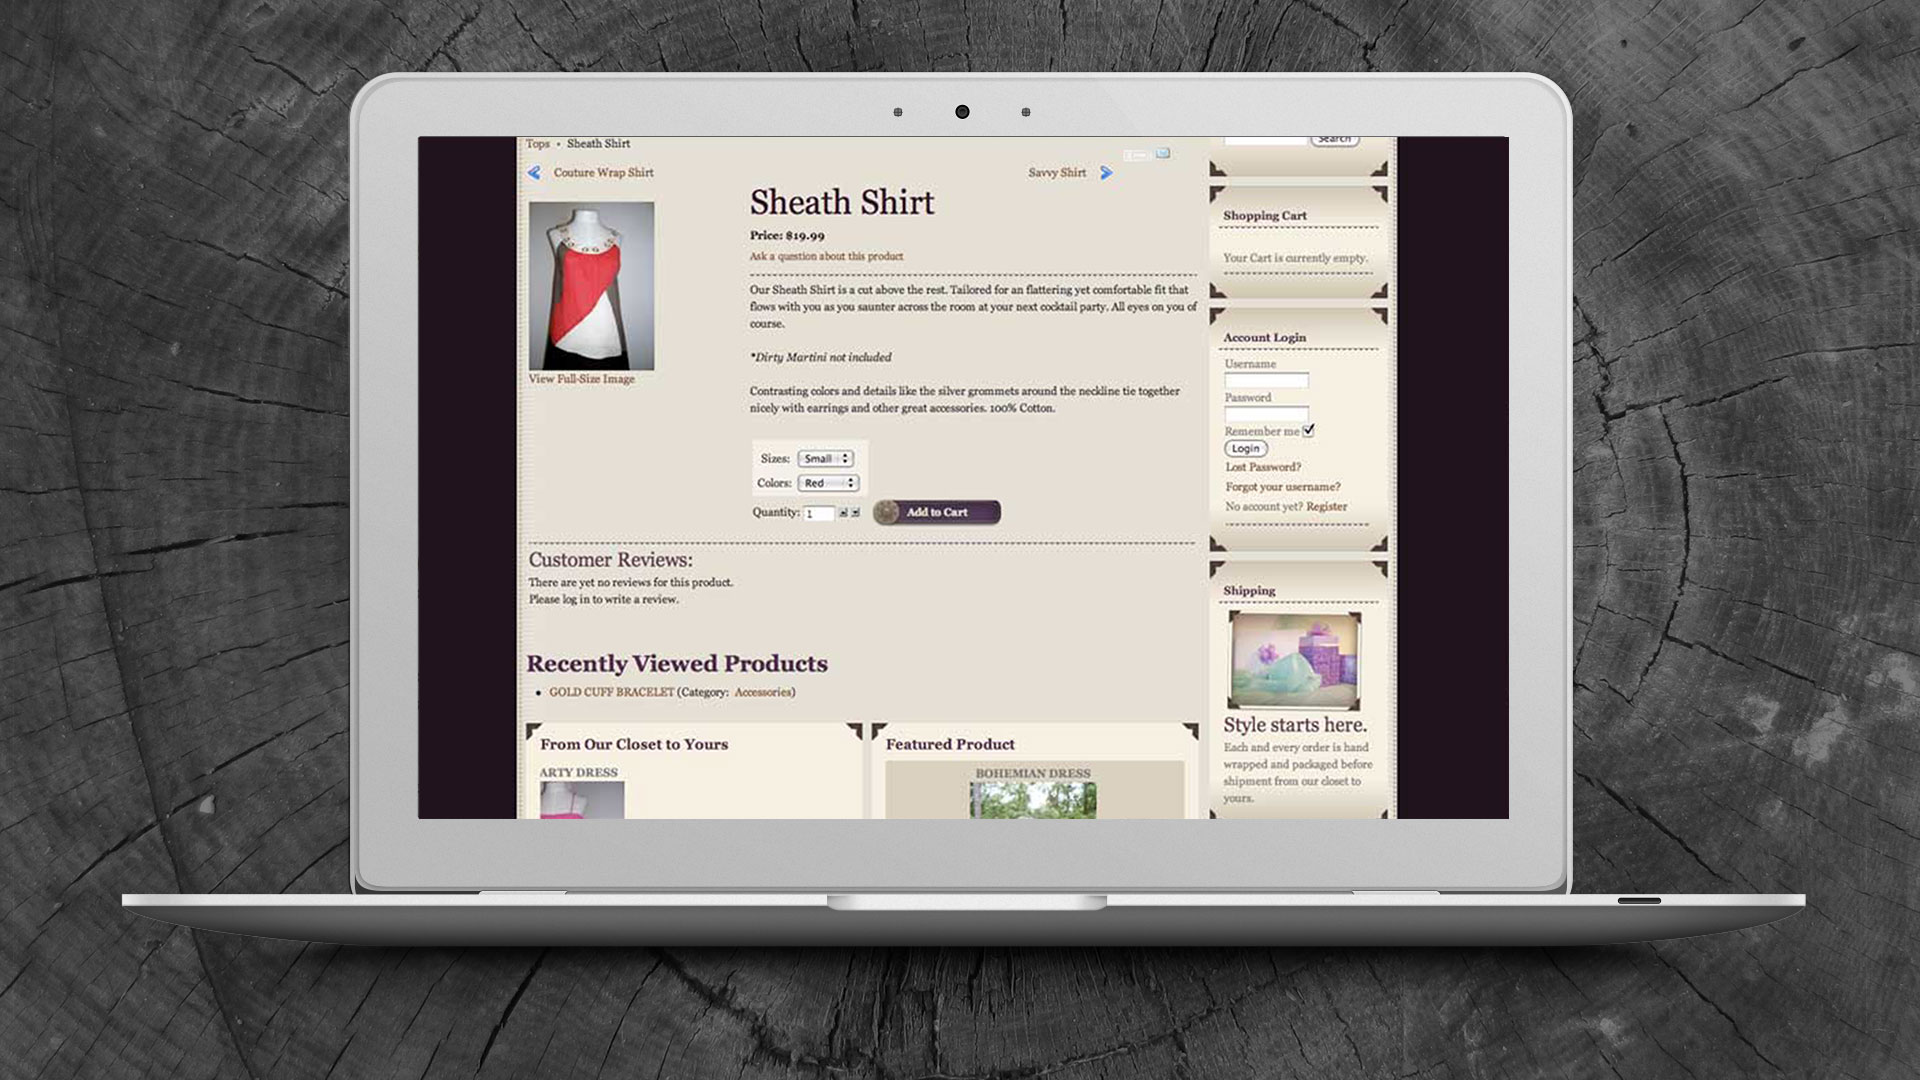This screenshot has width=1920, height=1080.
Task: Click the print view icon
Action: click(x=1135, y=155)
